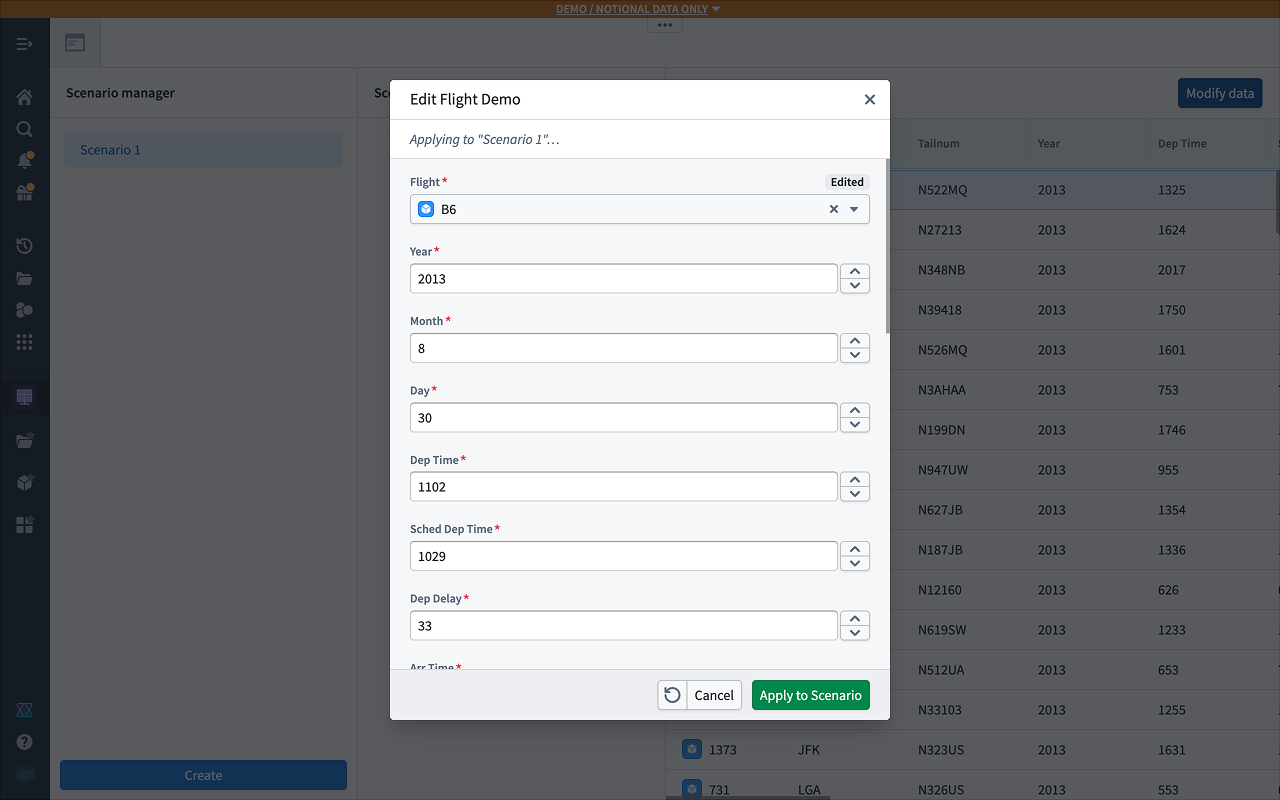Click the JFK origin cell

click(809, 750)
